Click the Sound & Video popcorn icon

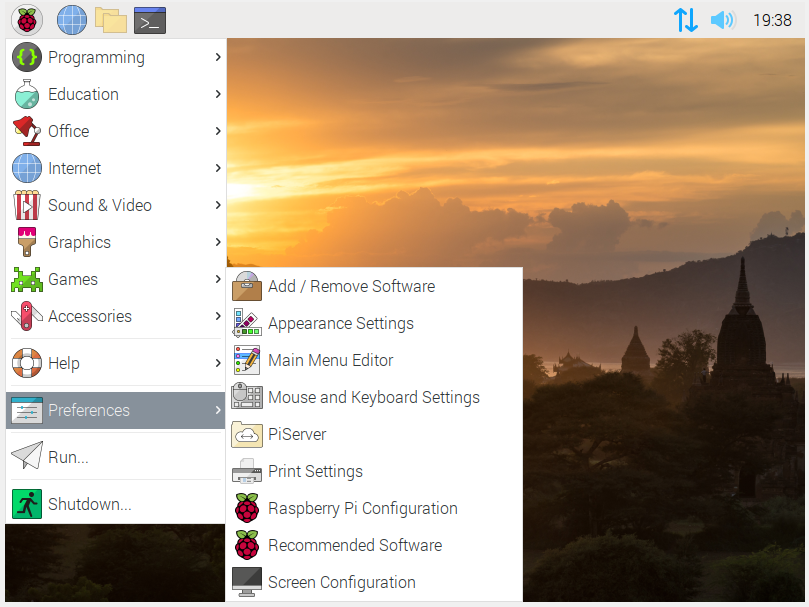point(27,205)
